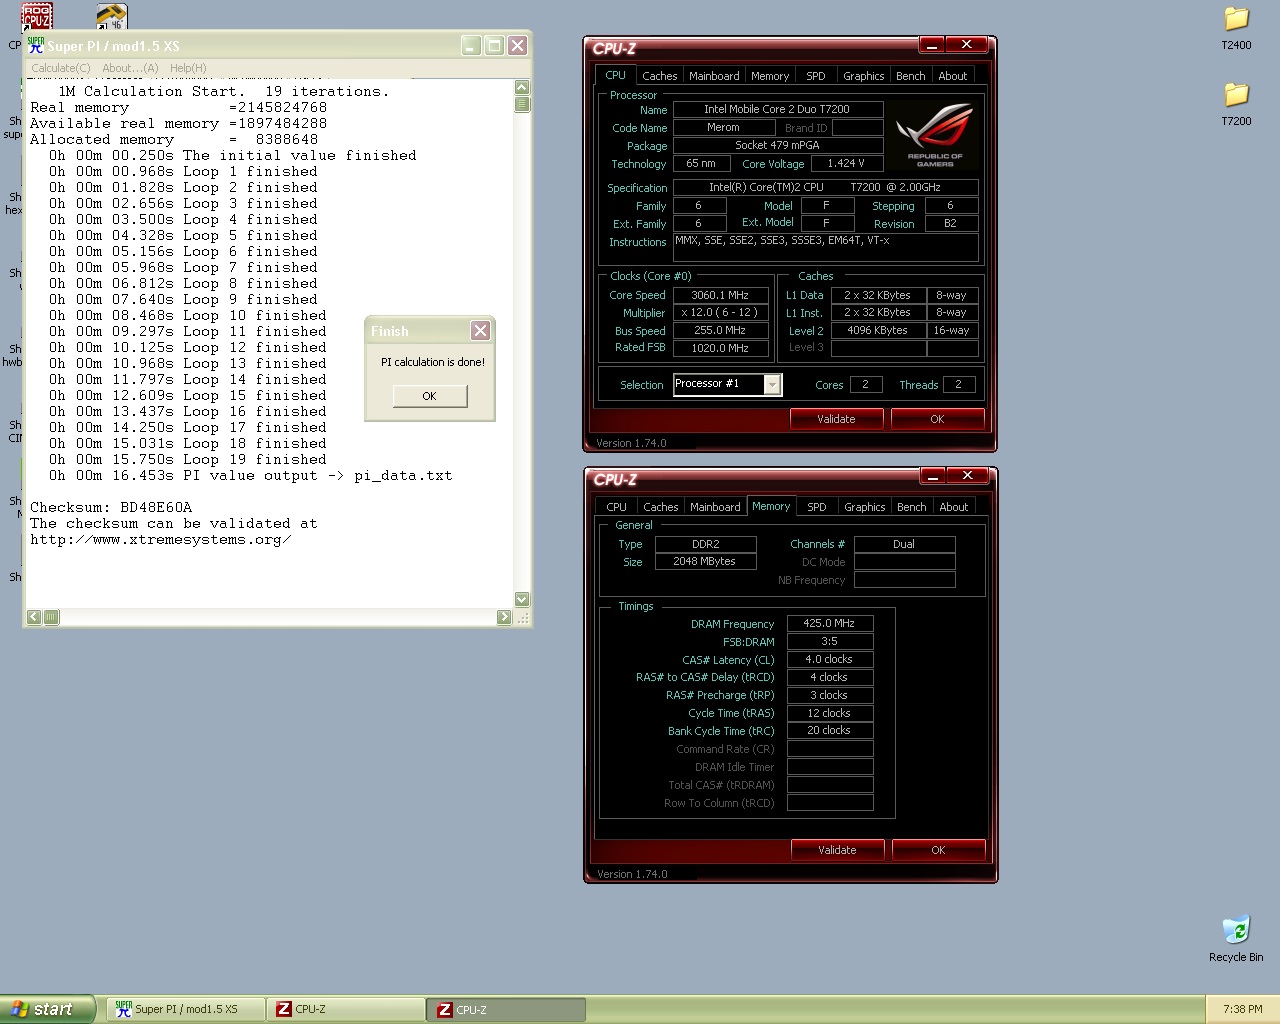Click the Checksum: BD48E60A line
The width and height of the screenshot is (1280, 1024).
tap(111, 508)
